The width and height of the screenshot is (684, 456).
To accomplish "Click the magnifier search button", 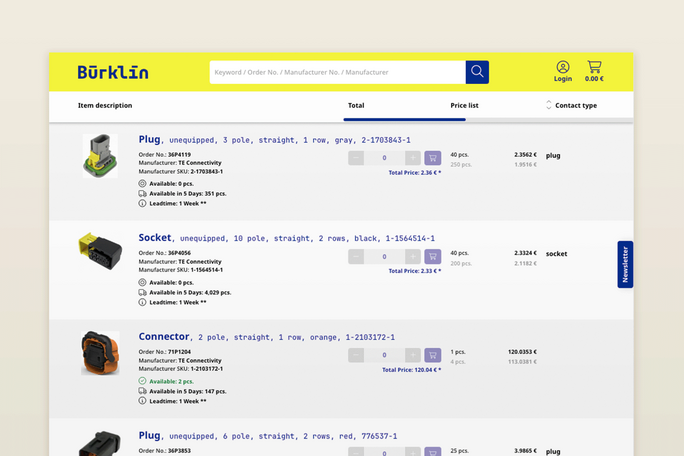I will (477, 72).
